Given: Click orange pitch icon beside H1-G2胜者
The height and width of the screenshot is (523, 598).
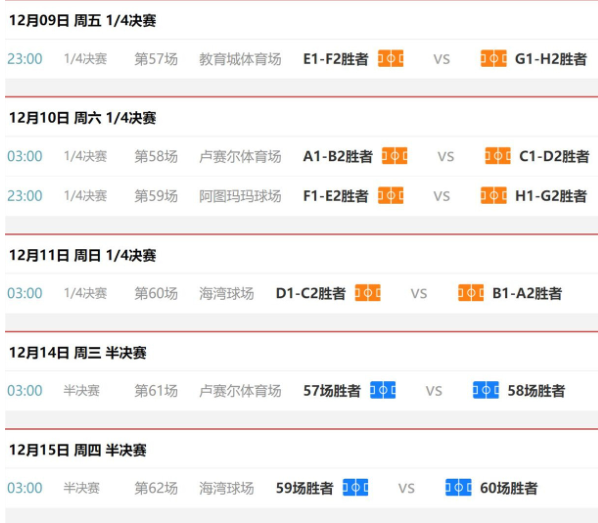Looking at the screenshot, I should pos(494,196).
